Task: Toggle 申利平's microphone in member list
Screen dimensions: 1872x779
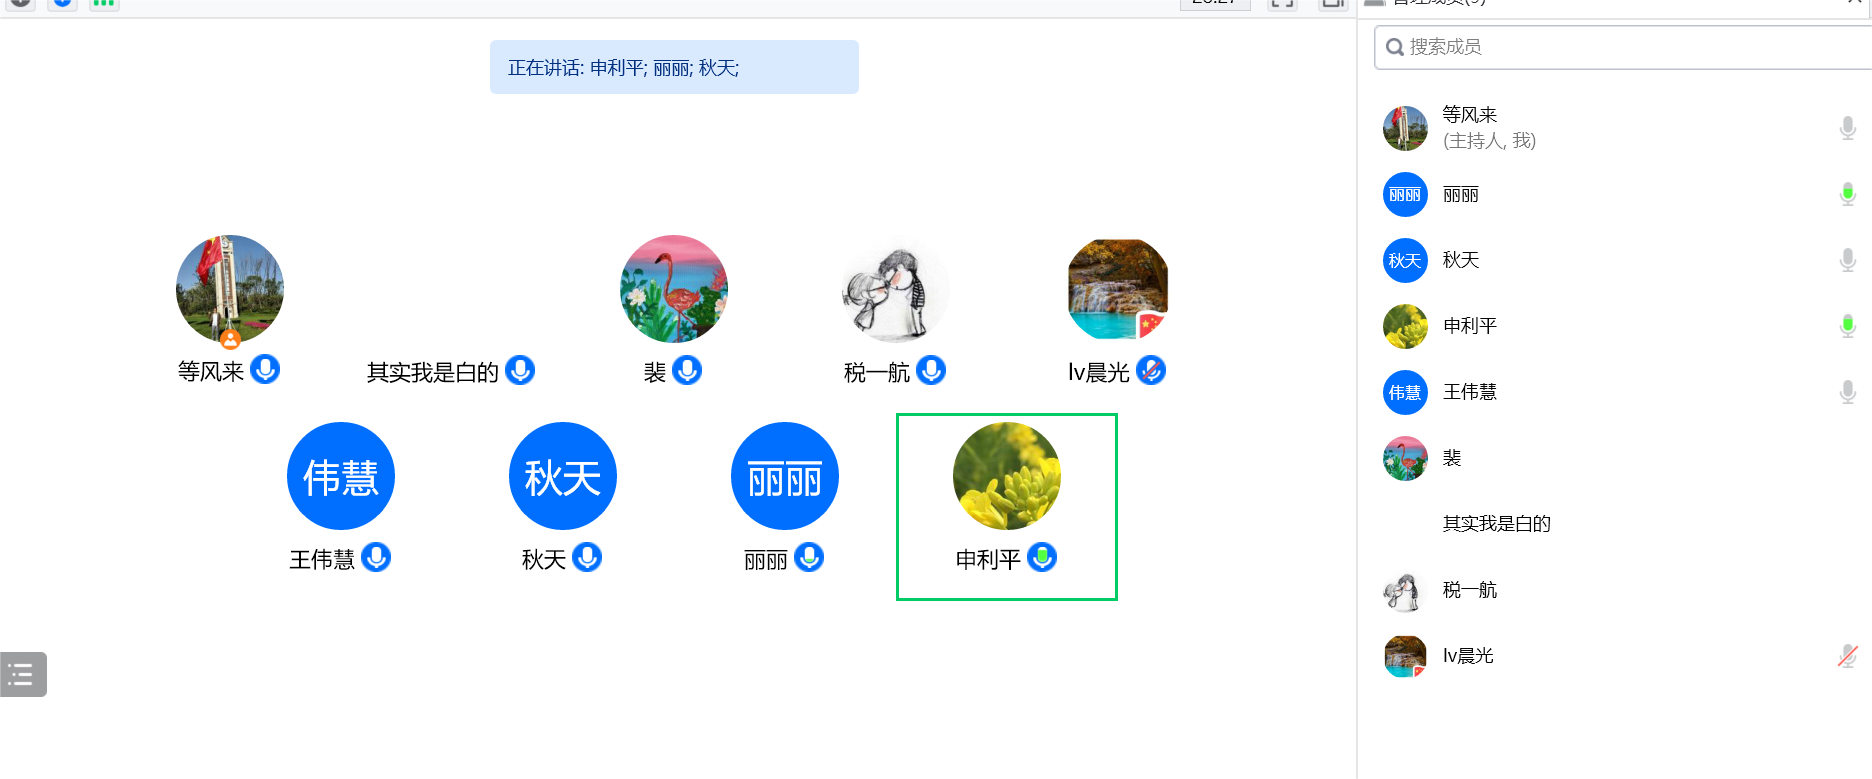Action: tap(1847, 326)
